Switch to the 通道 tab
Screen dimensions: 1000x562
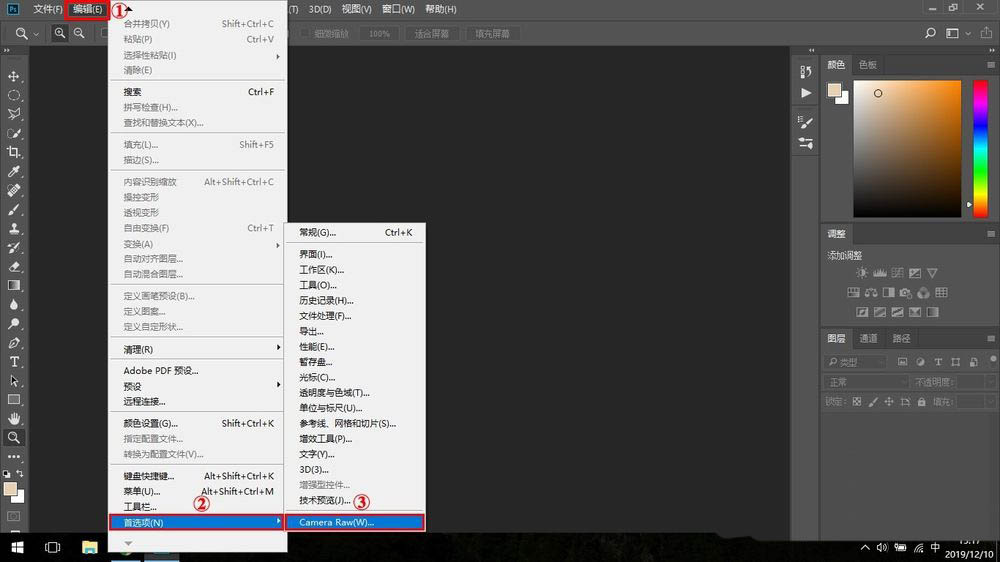coord(868,338)
